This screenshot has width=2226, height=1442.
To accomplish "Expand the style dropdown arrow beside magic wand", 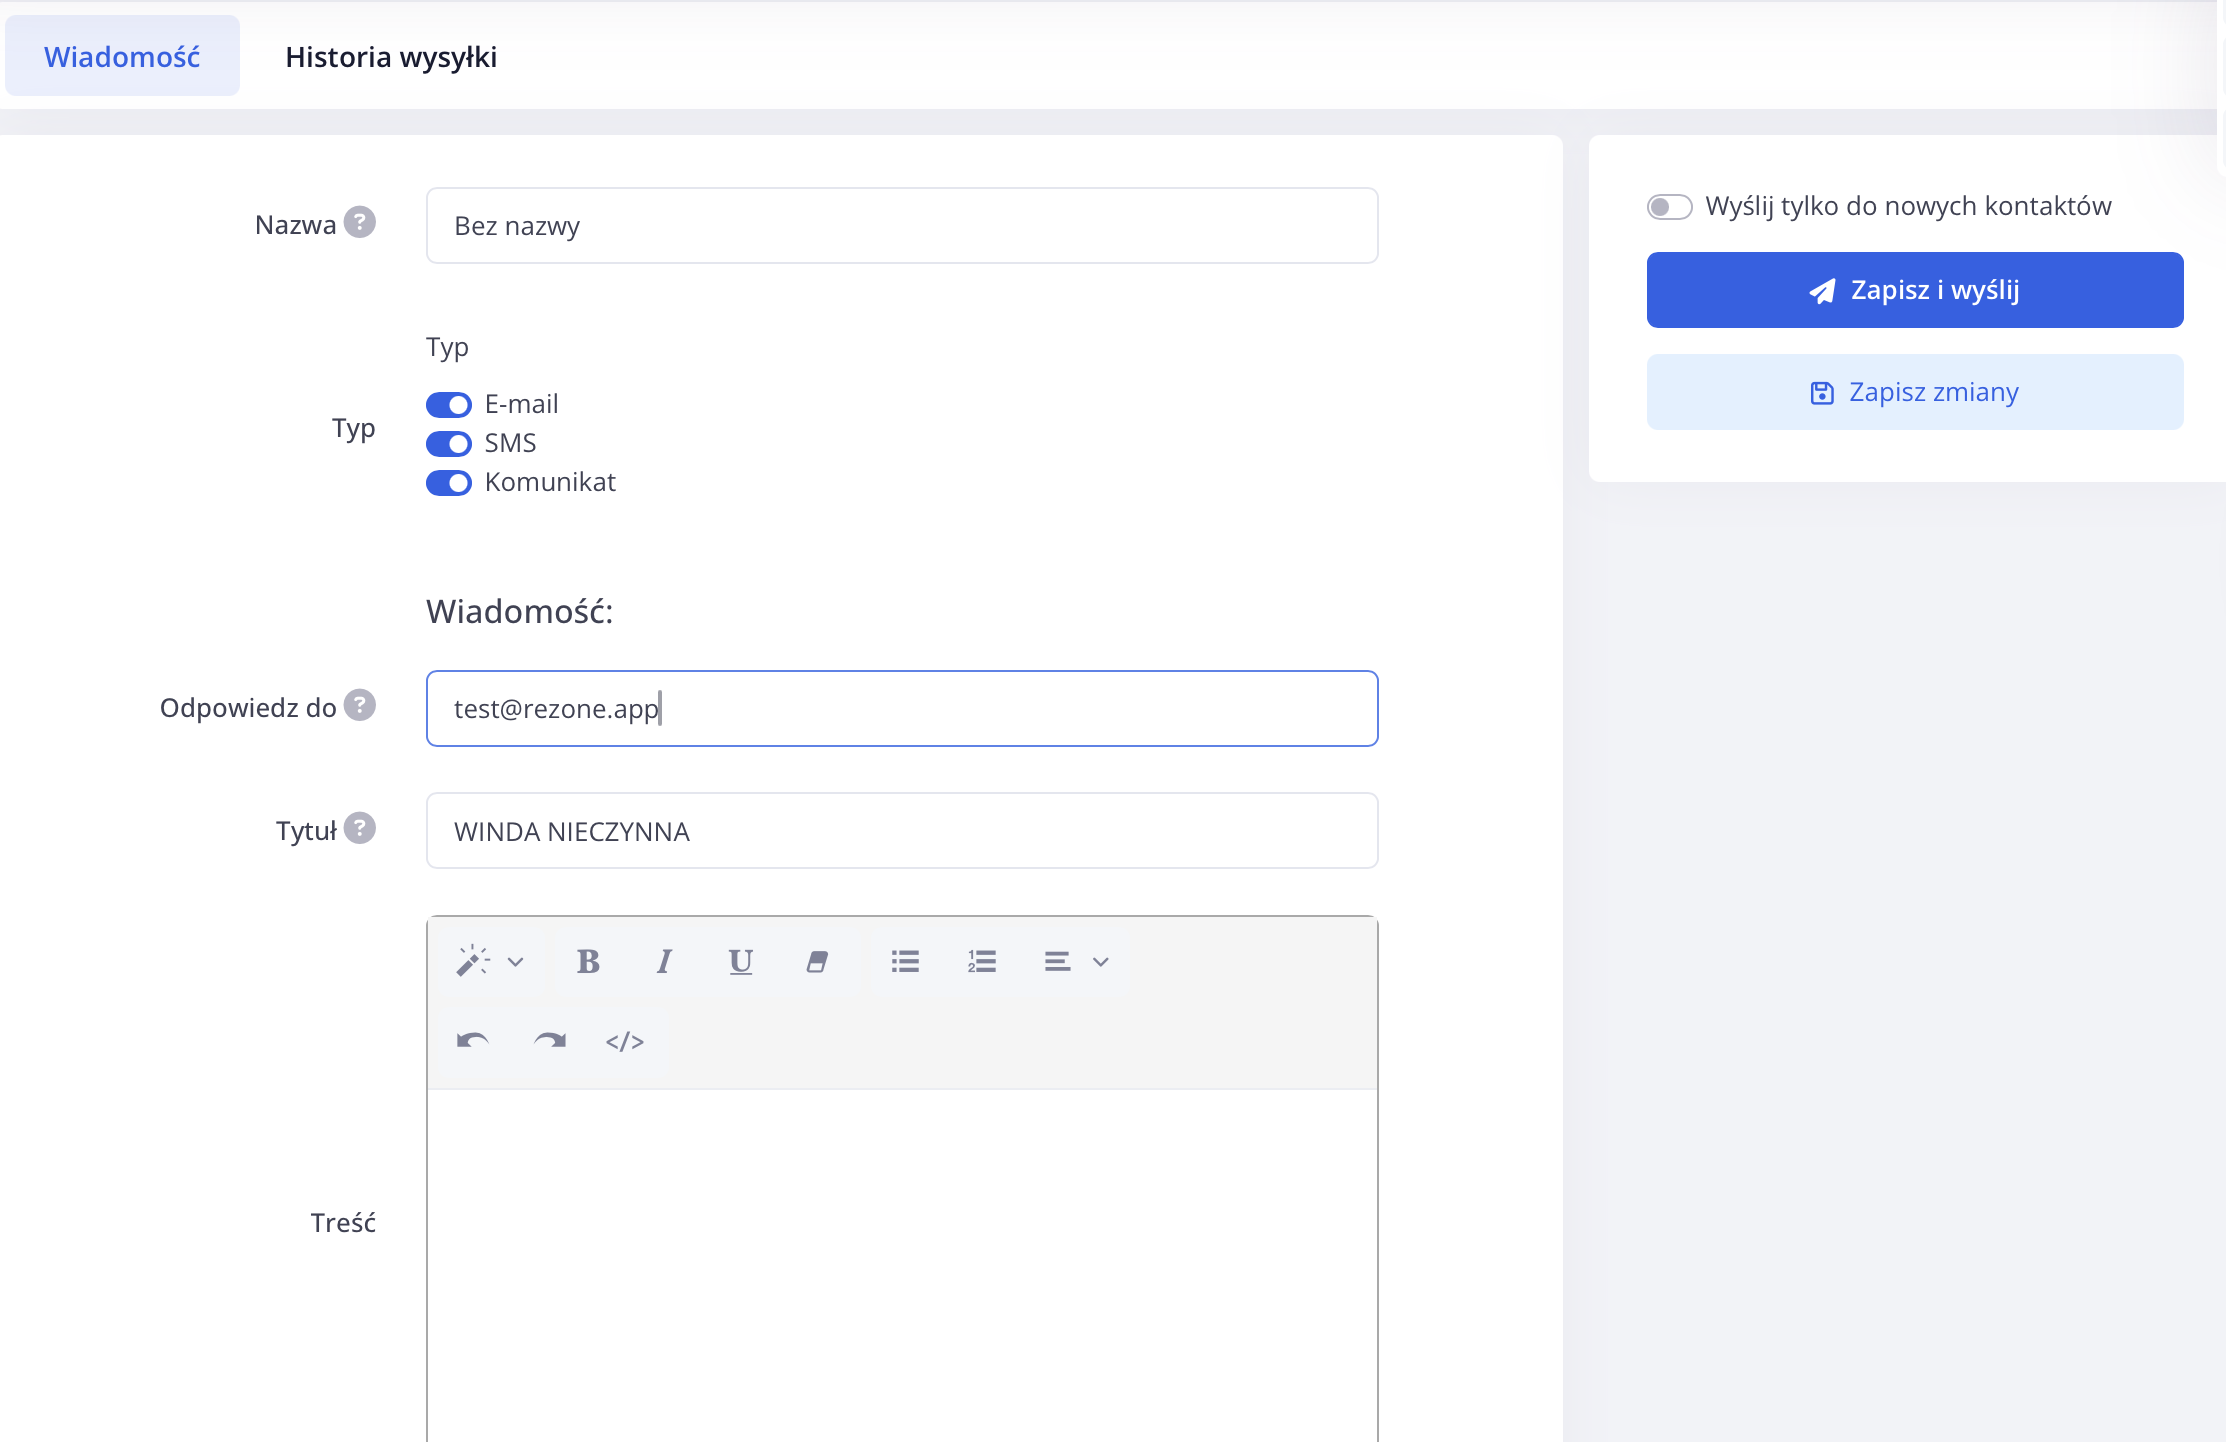I will point(515,962).
